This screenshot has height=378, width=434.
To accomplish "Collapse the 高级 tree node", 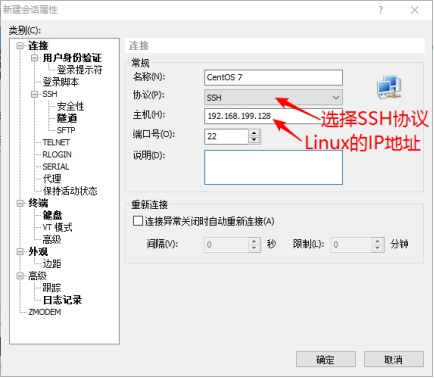I will point(21,276).
